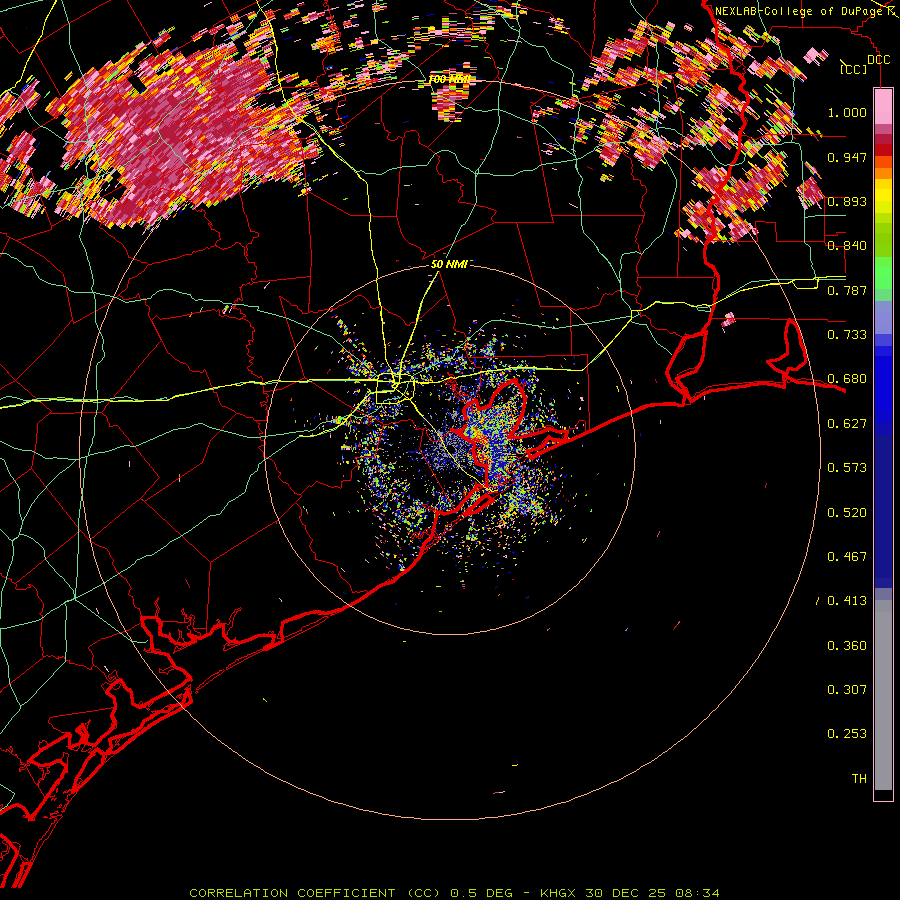The height and width of the screenshot is (900, 900).
Task: Click the 0.573 scale value
Action: click(847, 468)
